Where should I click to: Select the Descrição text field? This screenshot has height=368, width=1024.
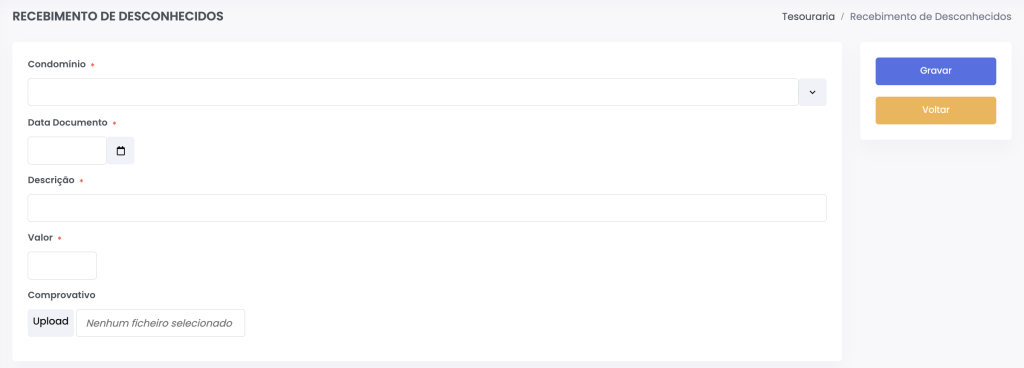click(x=427, y=208)
